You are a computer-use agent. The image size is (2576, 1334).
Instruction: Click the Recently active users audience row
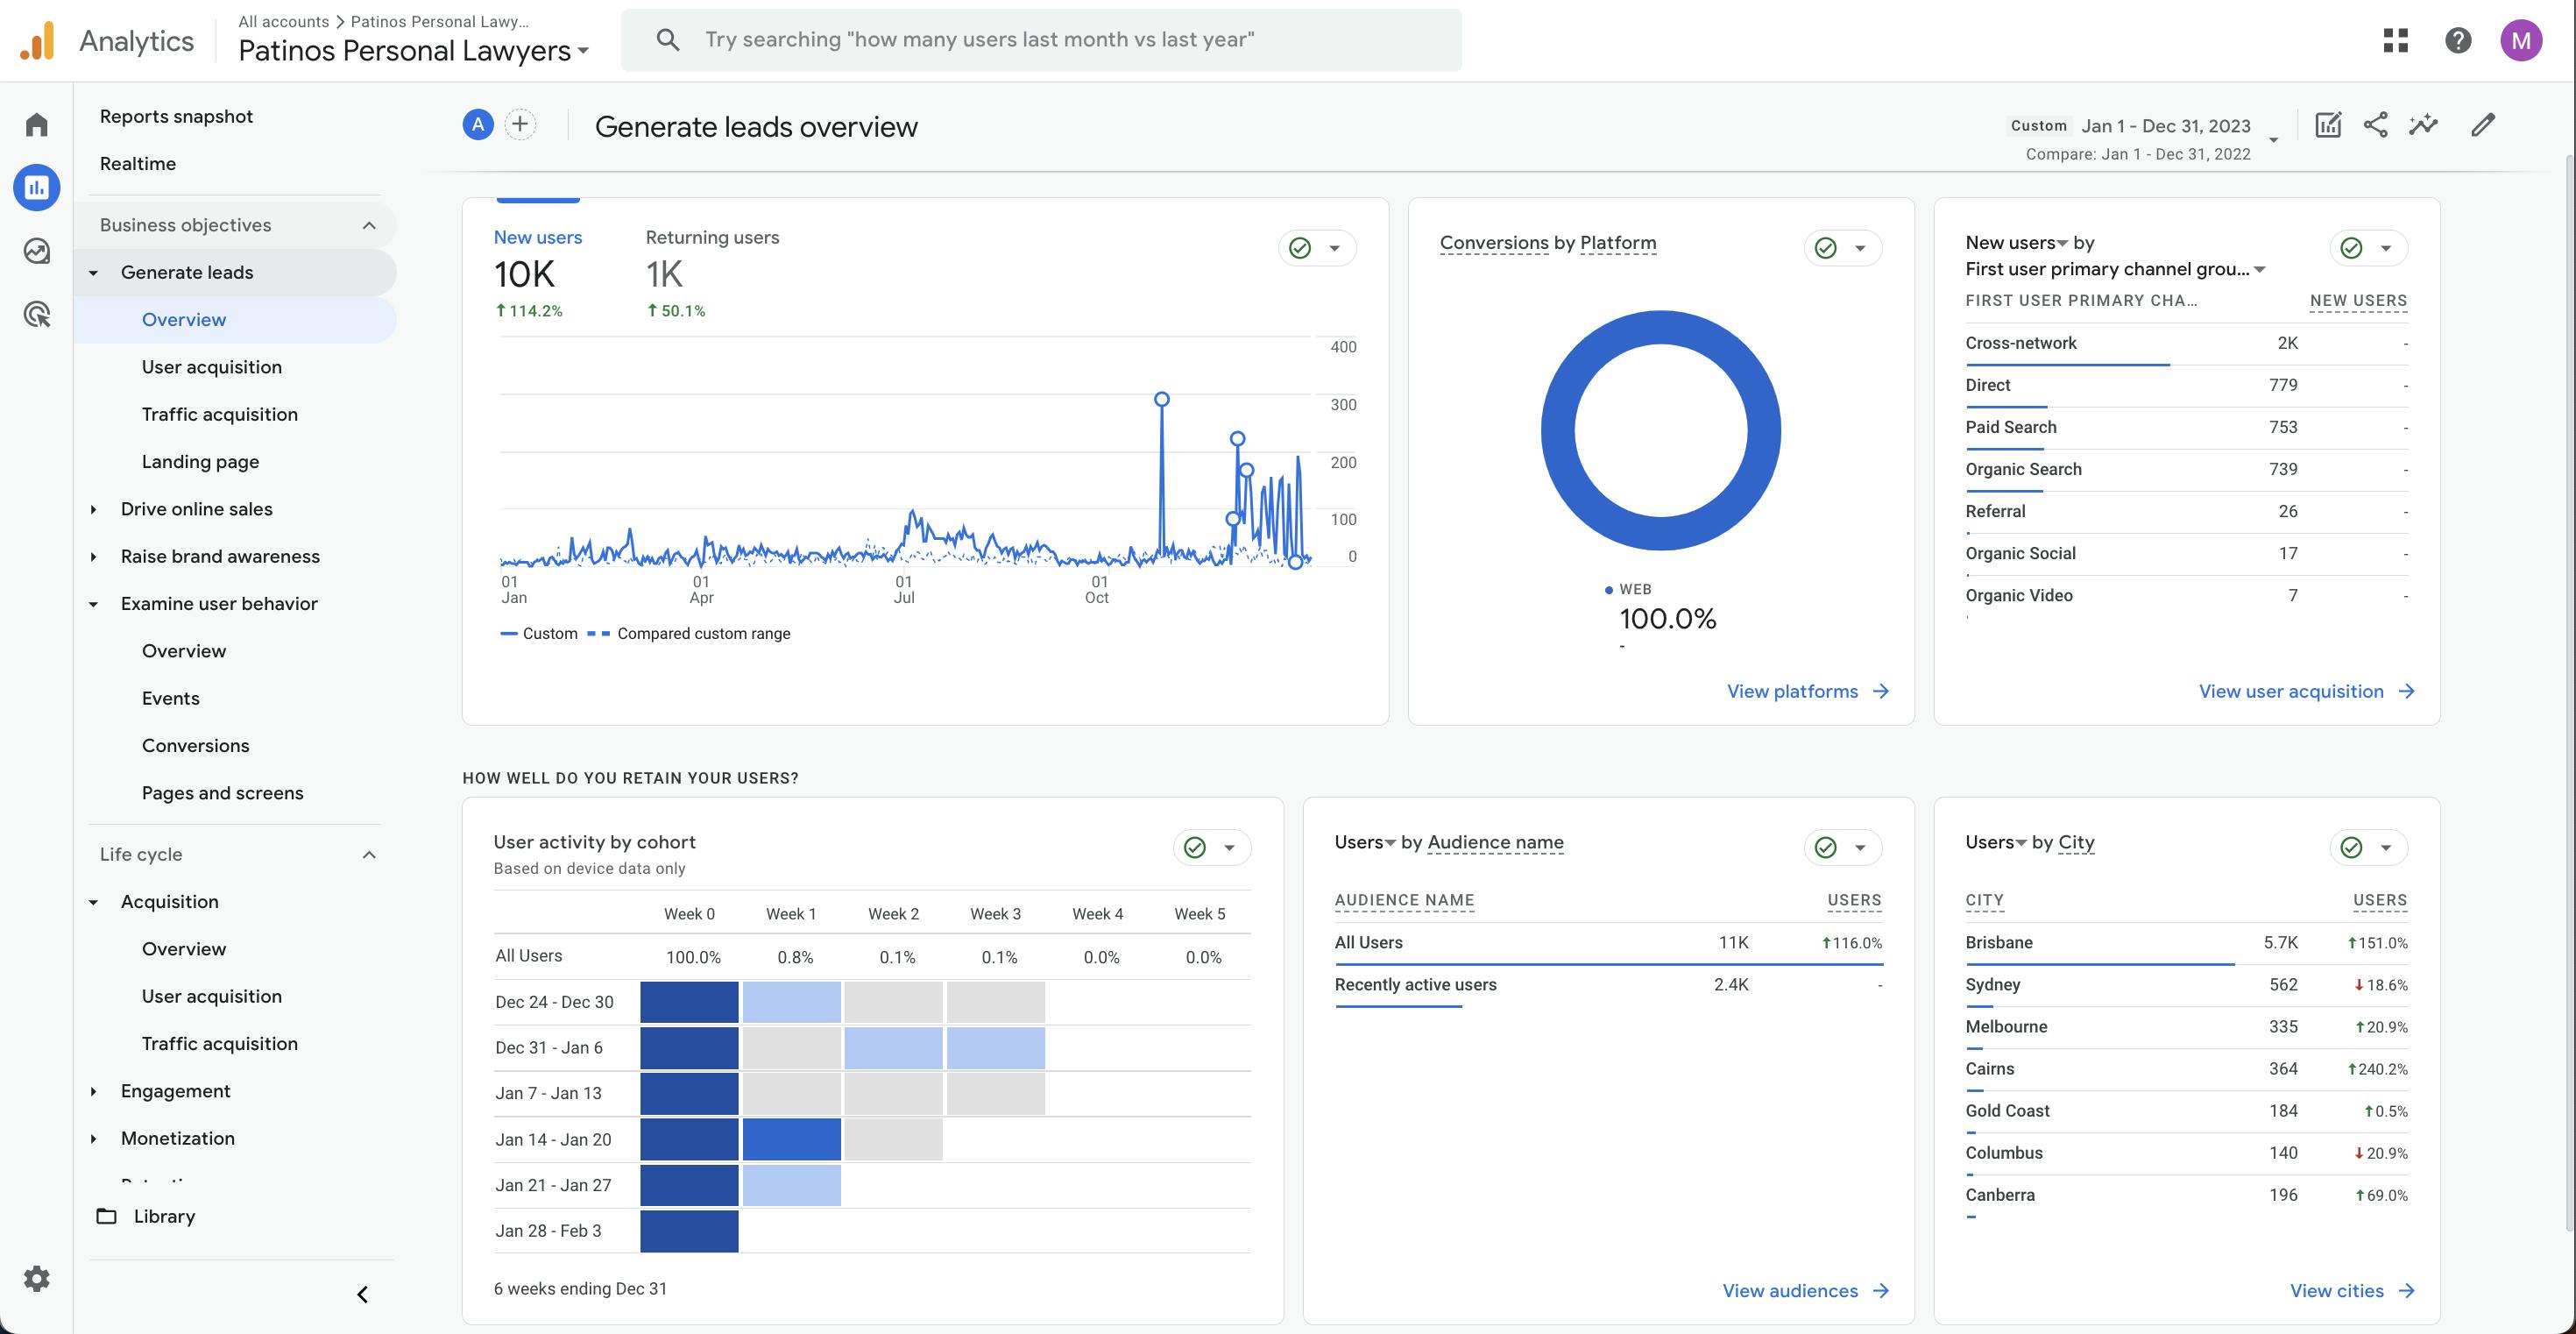tap(1608, 986)
